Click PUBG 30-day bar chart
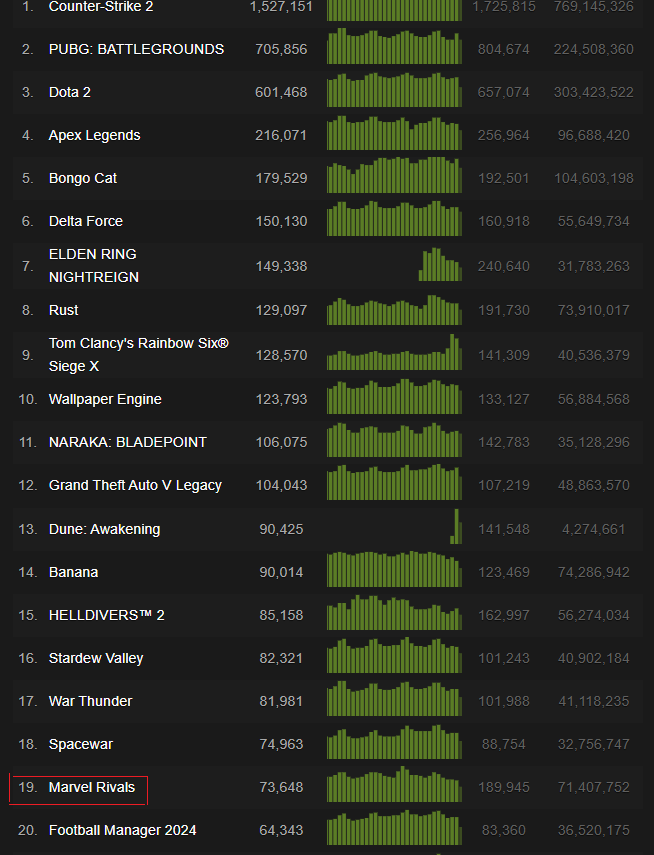The image size is (654, 855). point(394,46)
